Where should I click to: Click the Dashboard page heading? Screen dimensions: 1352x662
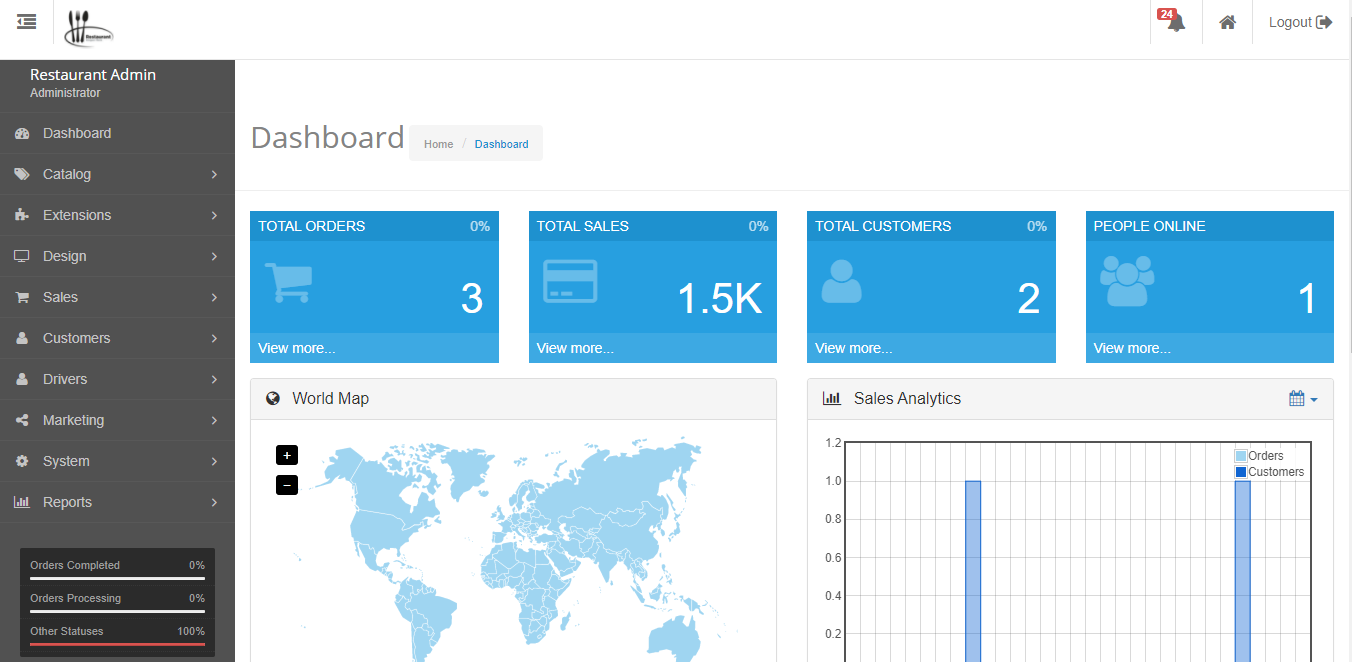(x=327, y=137)
